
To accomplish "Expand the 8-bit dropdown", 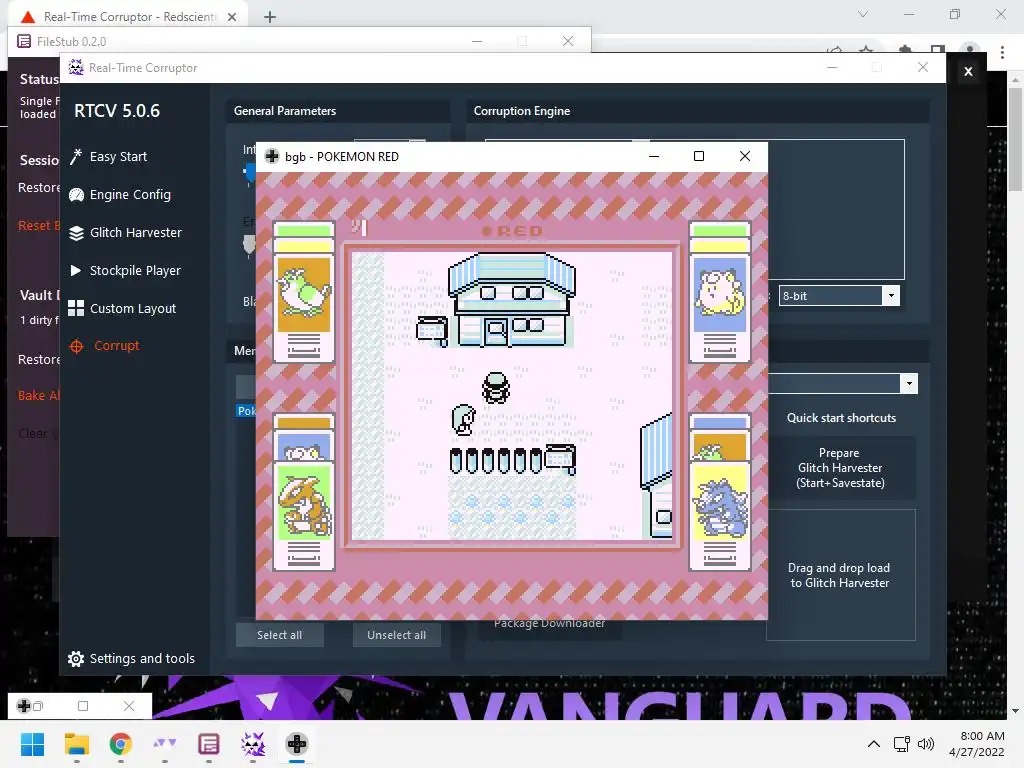I will point(891,296).
